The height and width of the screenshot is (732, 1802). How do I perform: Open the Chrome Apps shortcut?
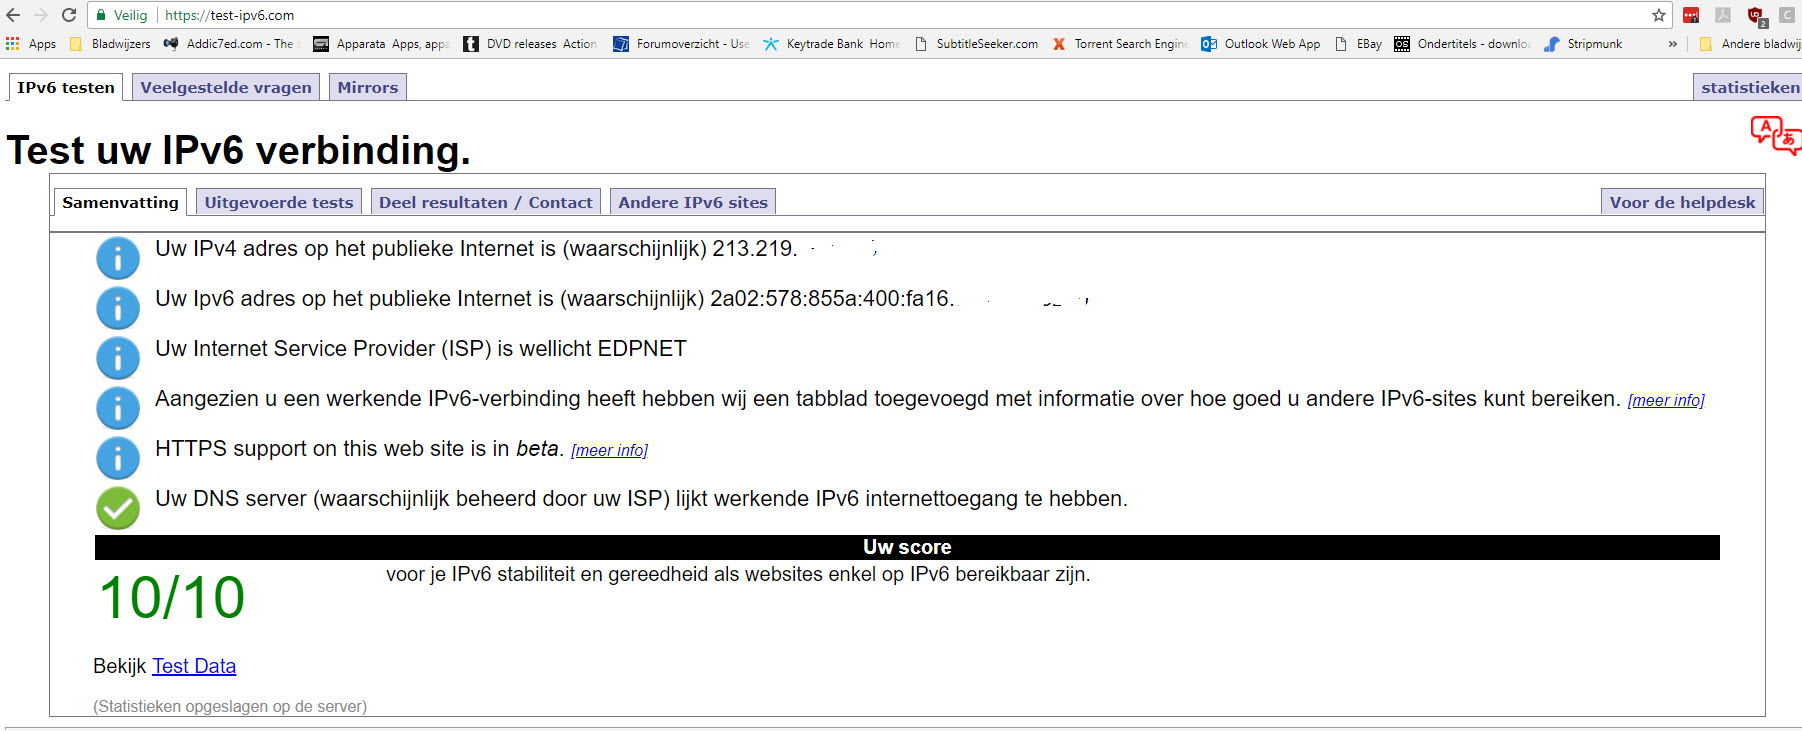[x=31, y=44]
